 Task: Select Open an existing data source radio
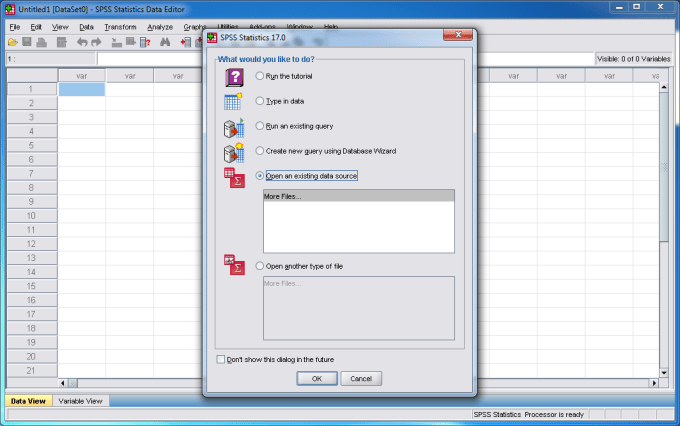coord(259,176)
